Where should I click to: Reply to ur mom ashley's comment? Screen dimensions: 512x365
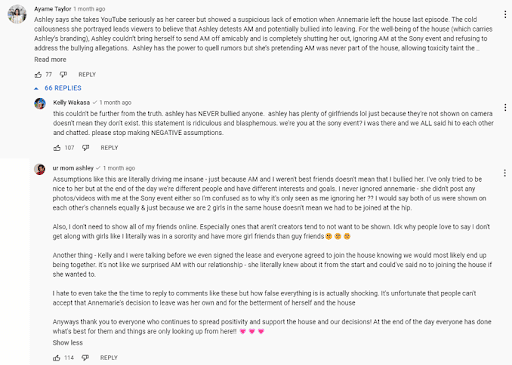tap(109, 358)
